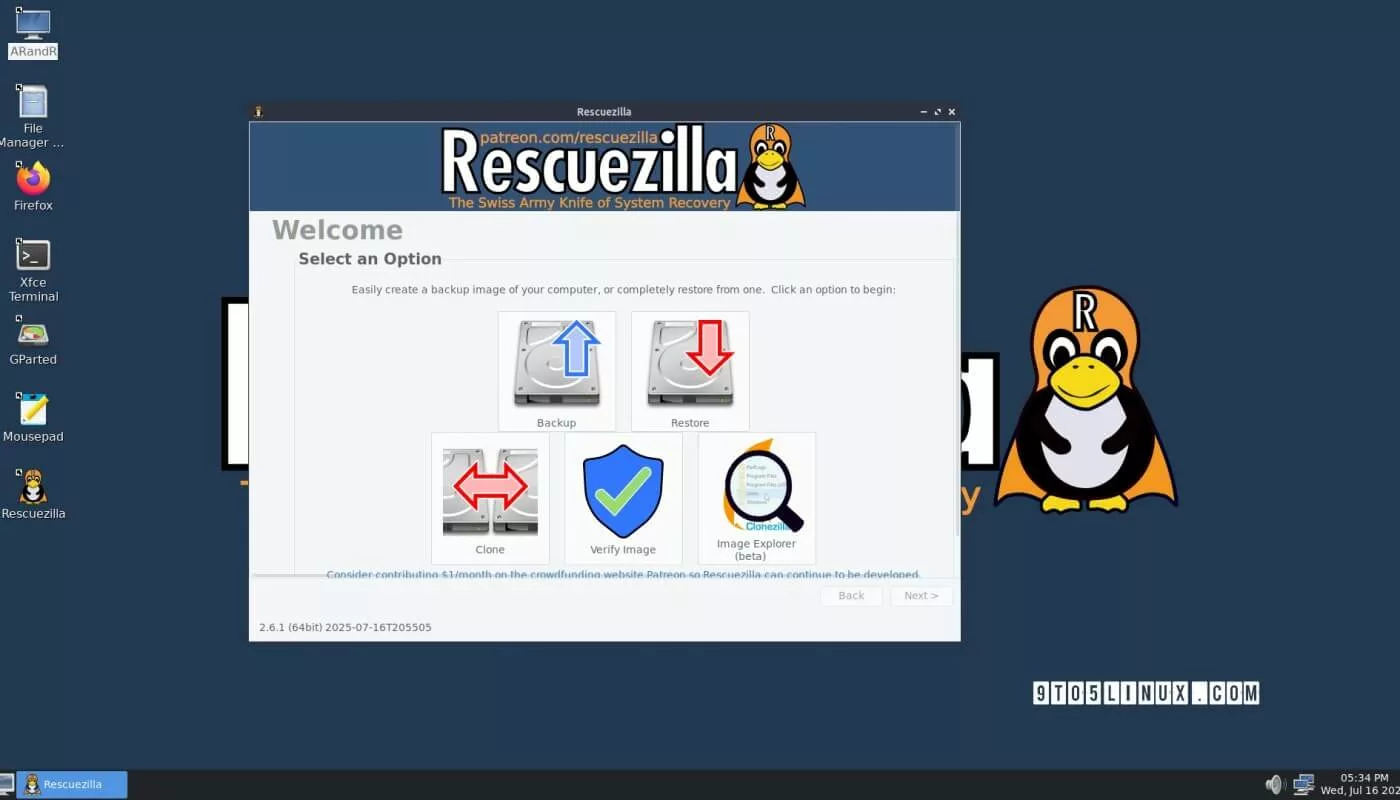Choose the Backup option
Screen dimensions: 1400x800
tap(557, 371)
